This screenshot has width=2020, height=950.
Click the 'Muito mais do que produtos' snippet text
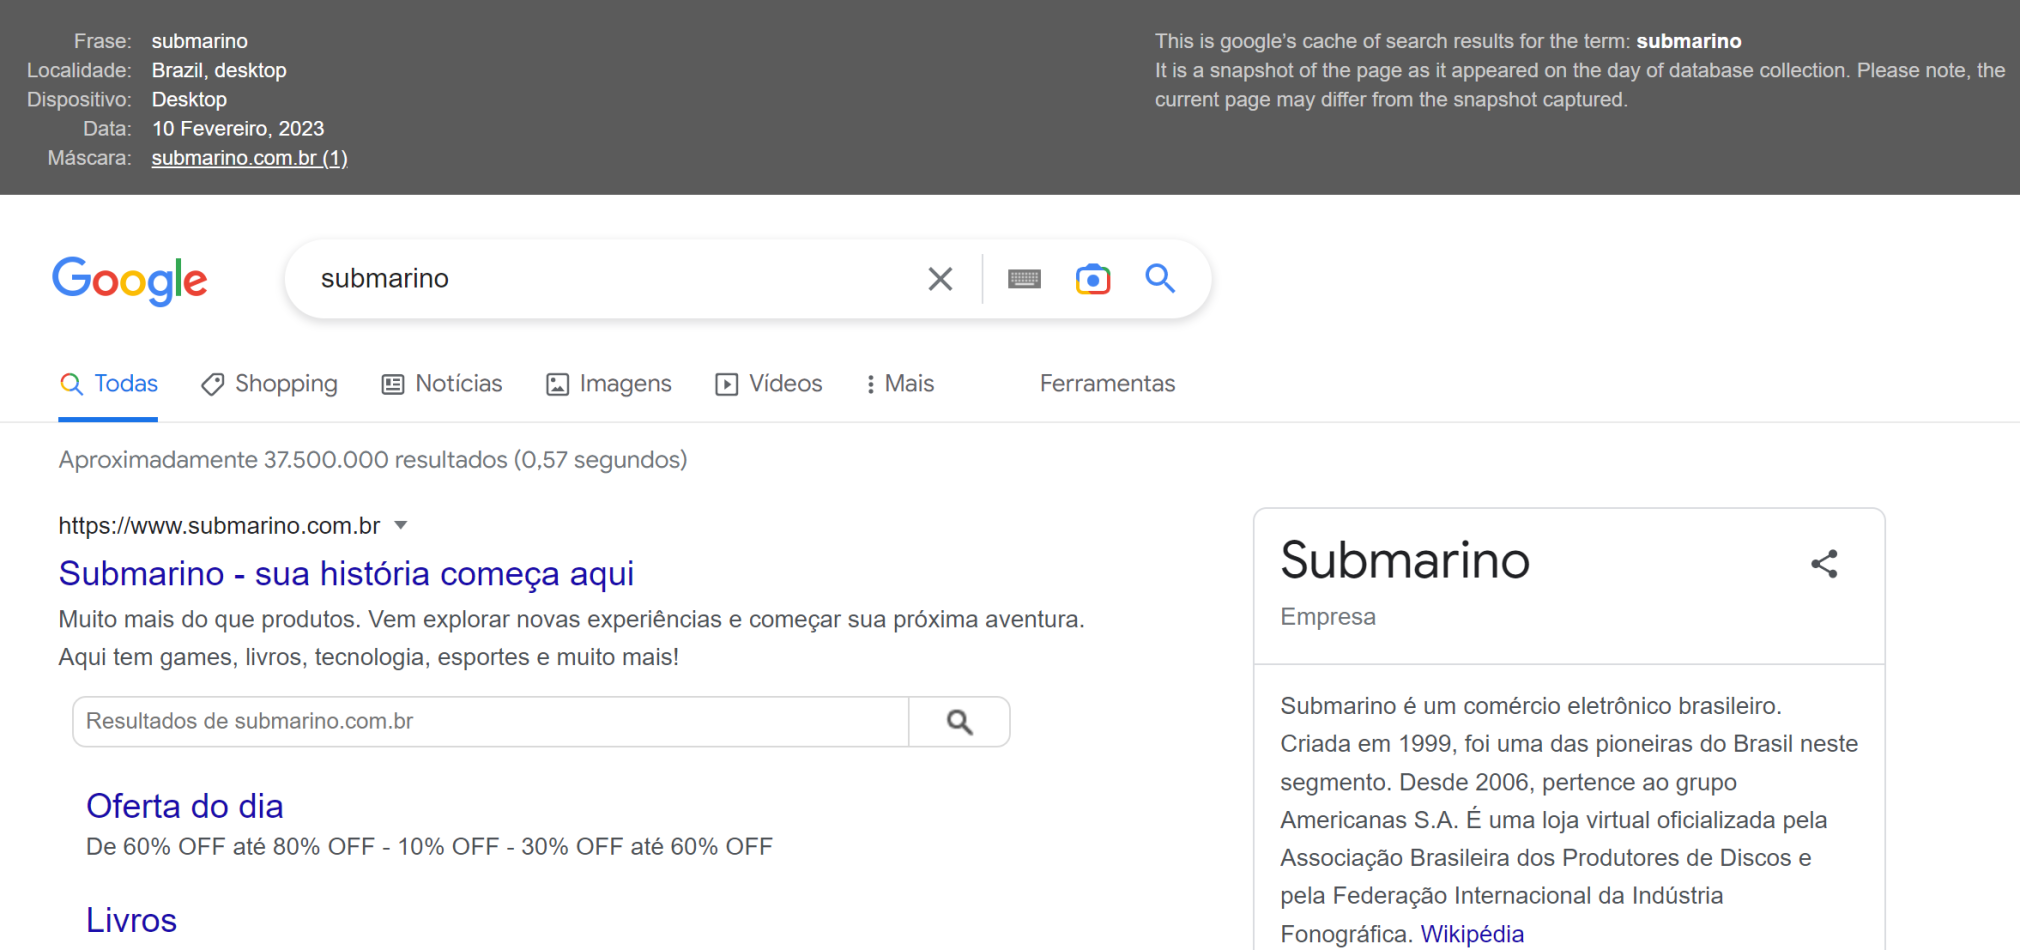(x=571, y=638)
